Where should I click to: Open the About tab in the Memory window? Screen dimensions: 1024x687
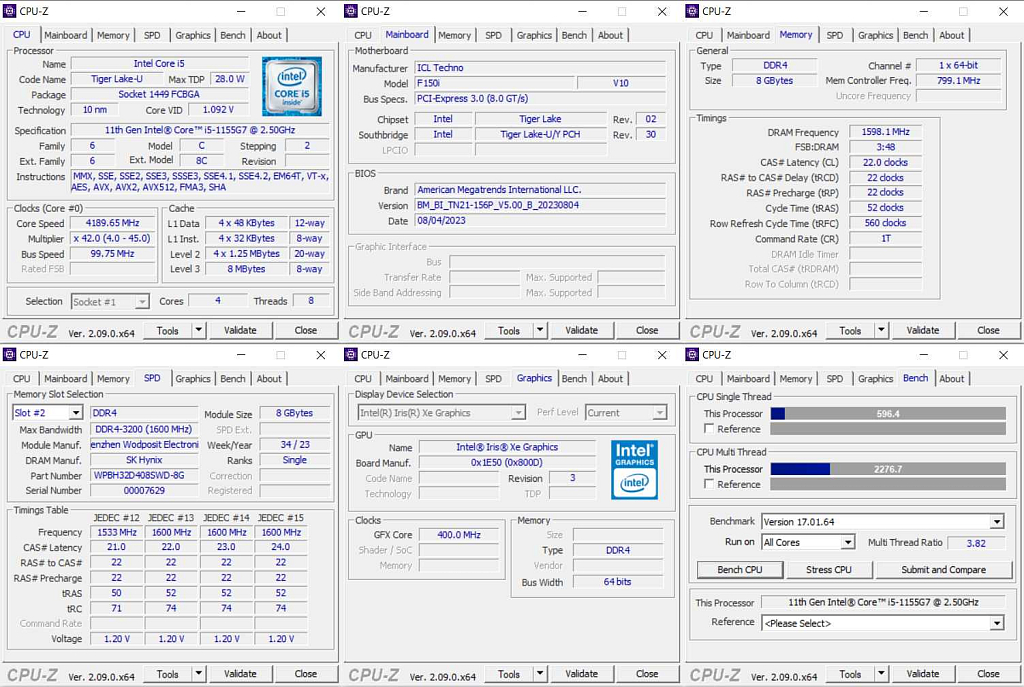[x=951, y=35]
